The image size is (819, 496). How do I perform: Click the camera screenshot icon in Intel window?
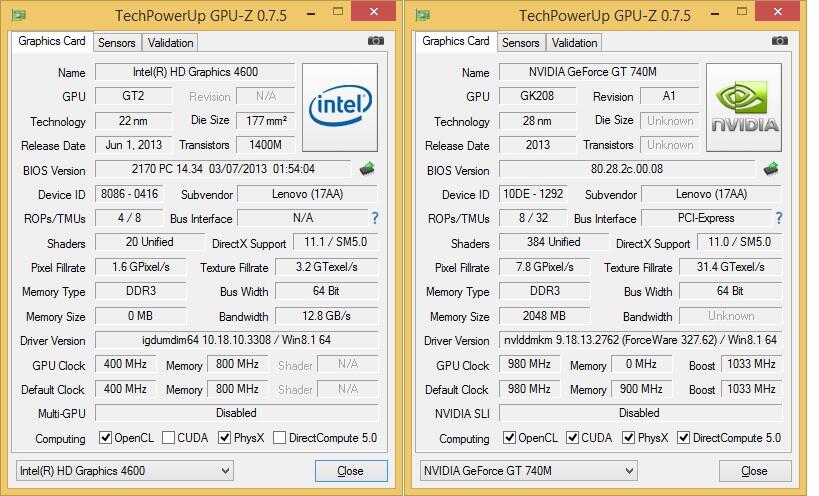coord(376,41)
